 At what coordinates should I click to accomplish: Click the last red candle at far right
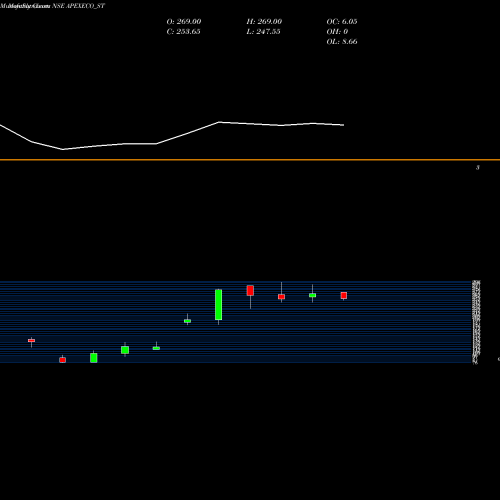point(344,295)
